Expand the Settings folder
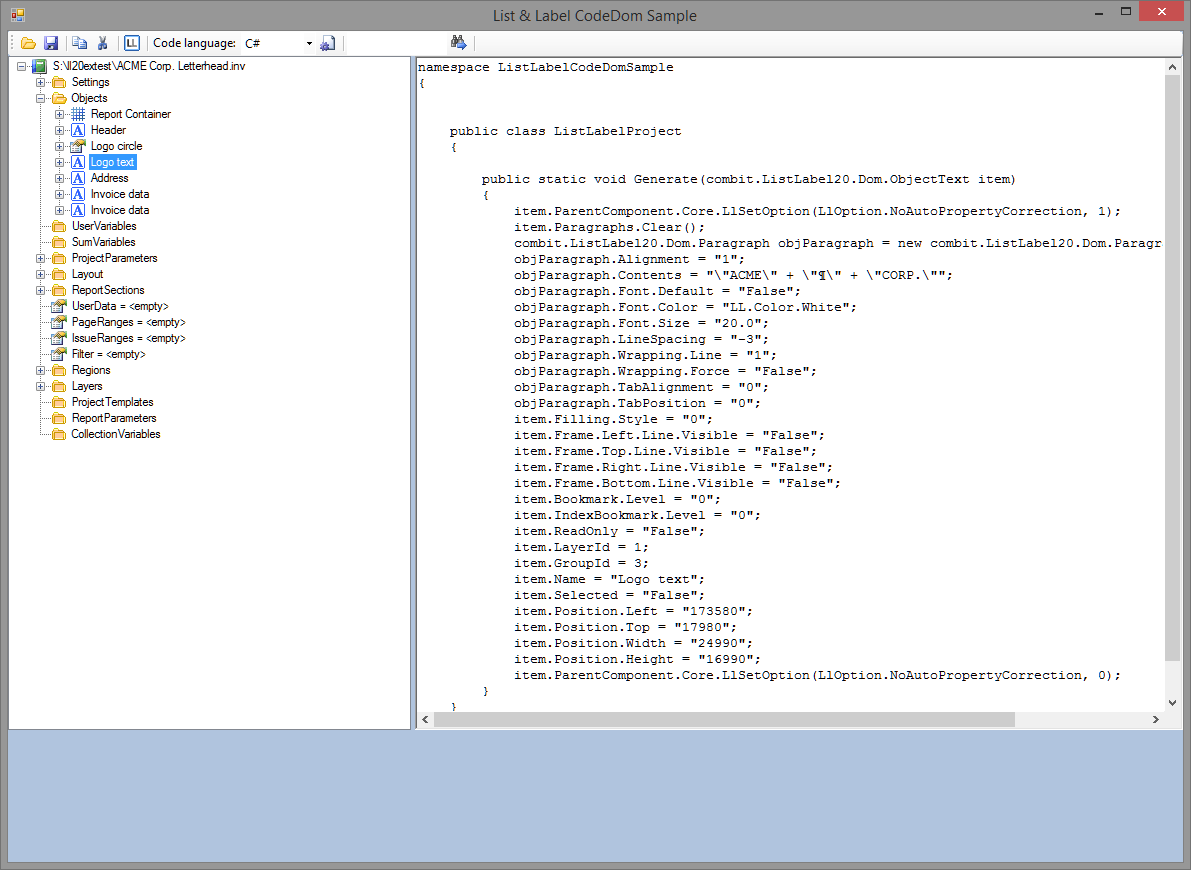Screen dimensions: 1191x870 tap(41, 82)
